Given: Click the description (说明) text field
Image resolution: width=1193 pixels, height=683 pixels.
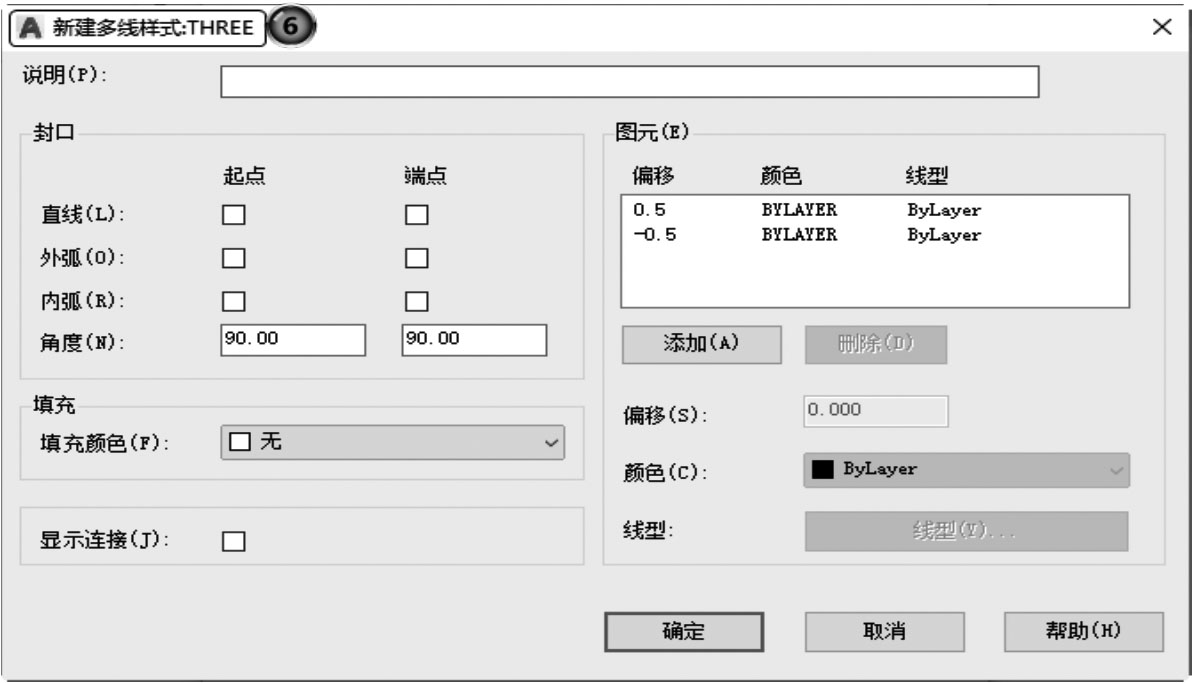Looking at the screenshot, I should pos(629,82).
